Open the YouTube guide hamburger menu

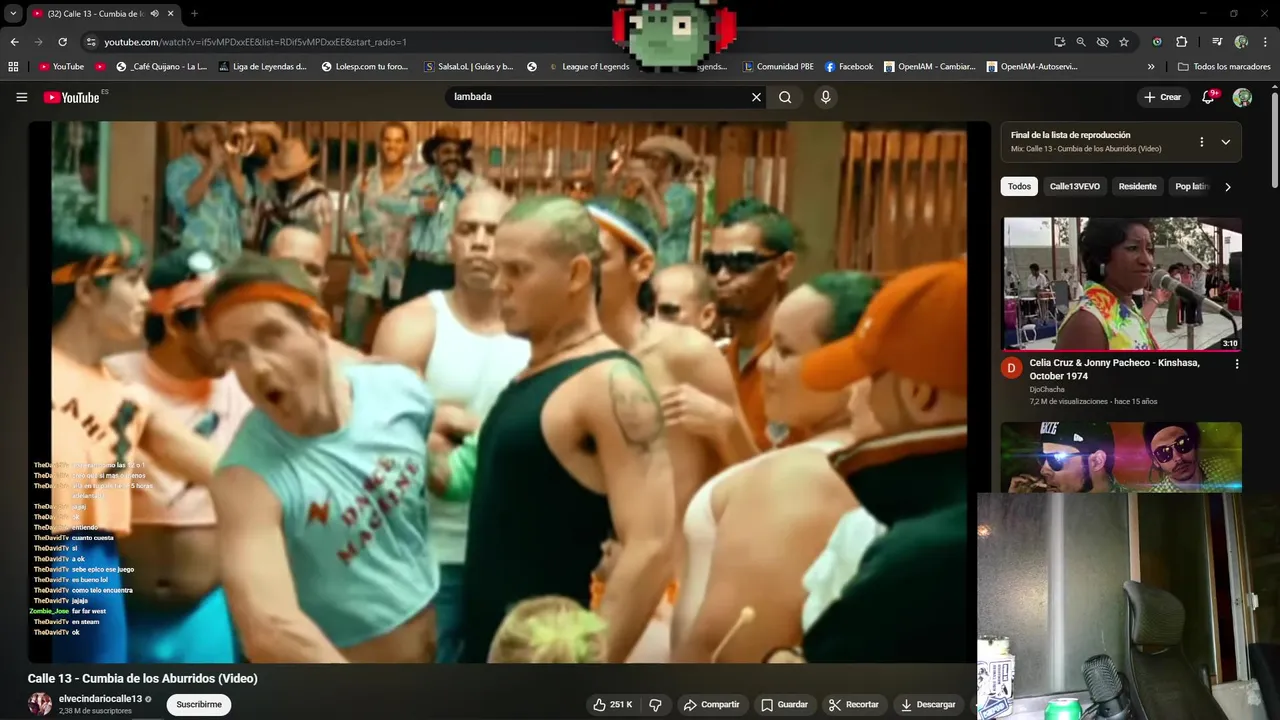[x=21, y=97]
